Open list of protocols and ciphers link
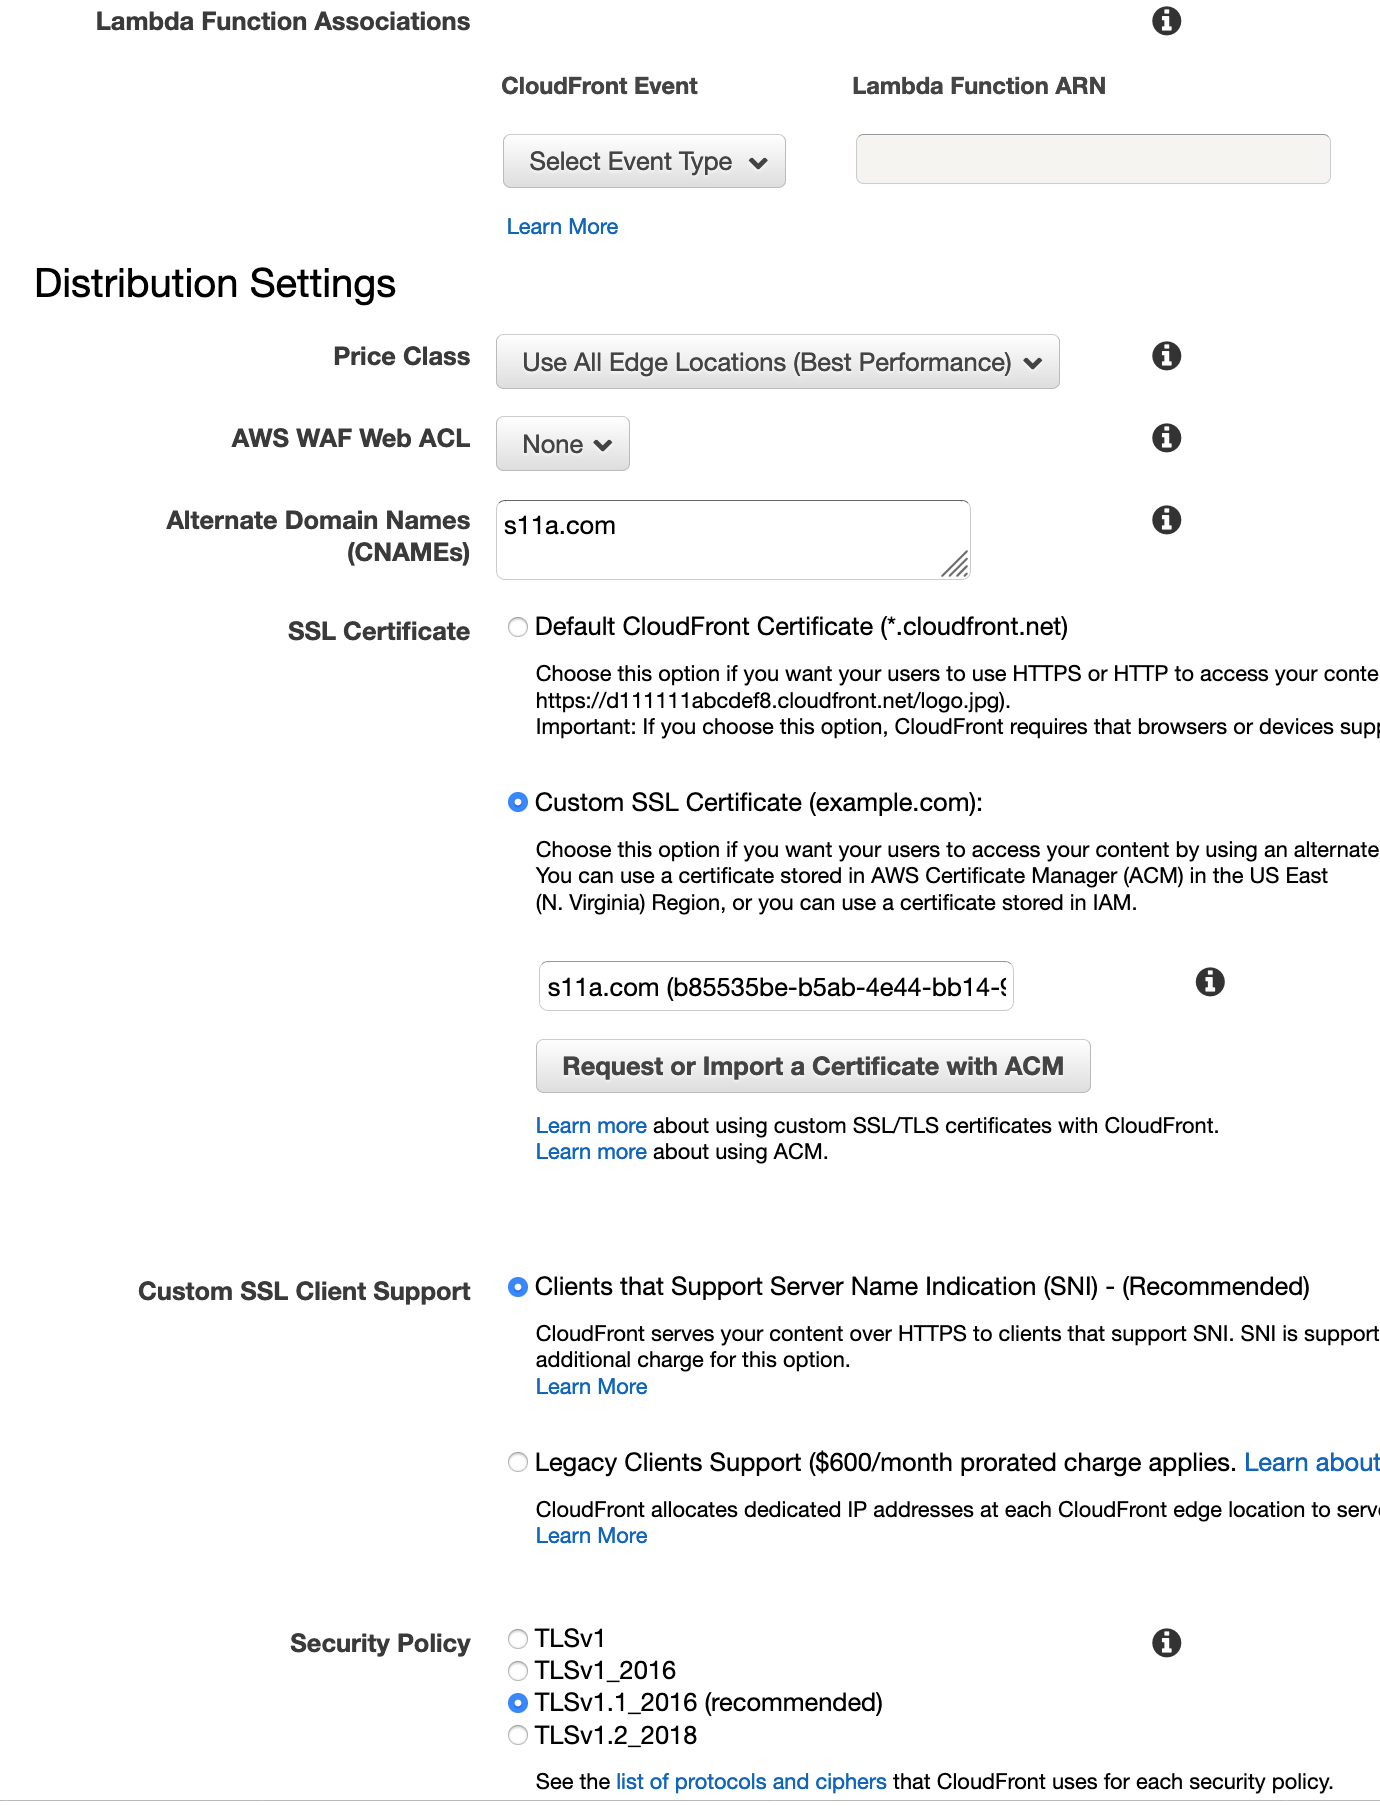1380x1806 pixels. 751,1781
